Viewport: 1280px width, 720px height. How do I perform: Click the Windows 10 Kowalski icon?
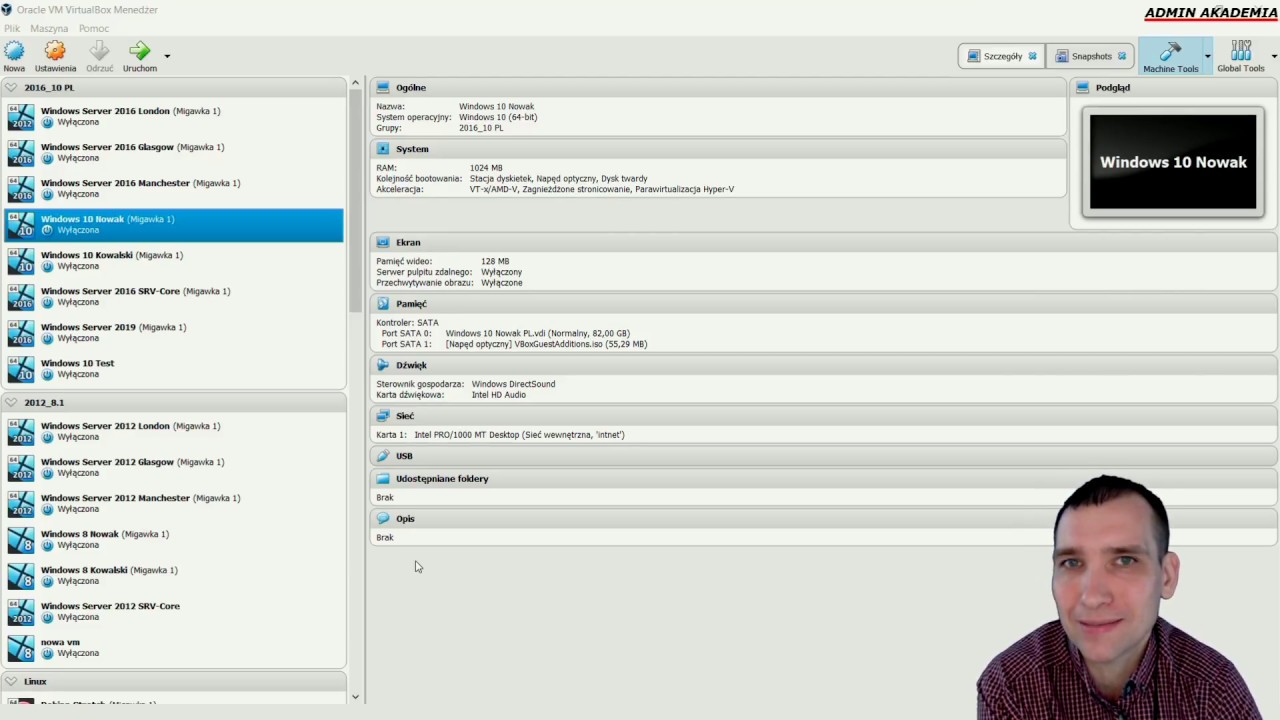pos(21,261)
